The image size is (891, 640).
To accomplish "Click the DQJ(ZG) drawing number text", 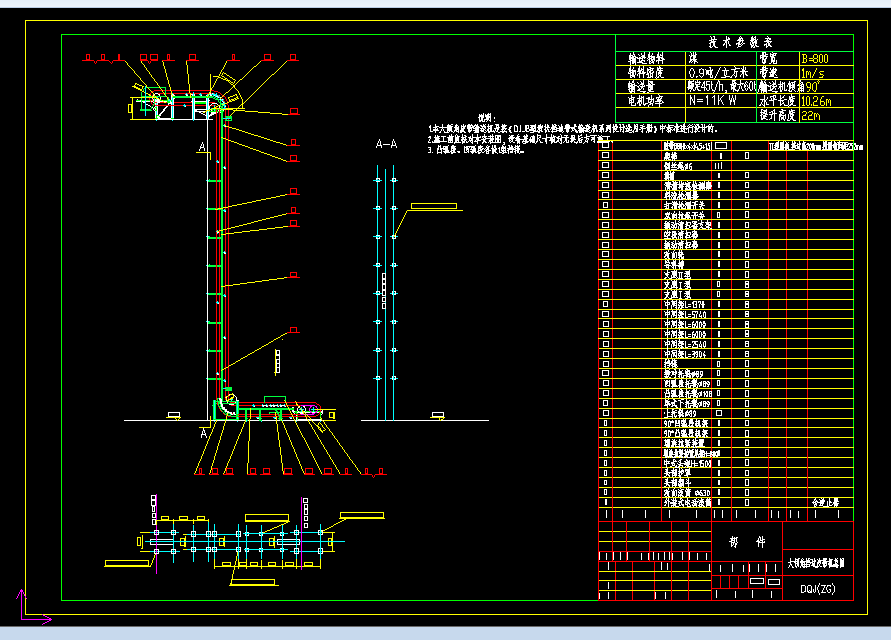I will click(817, 589).
